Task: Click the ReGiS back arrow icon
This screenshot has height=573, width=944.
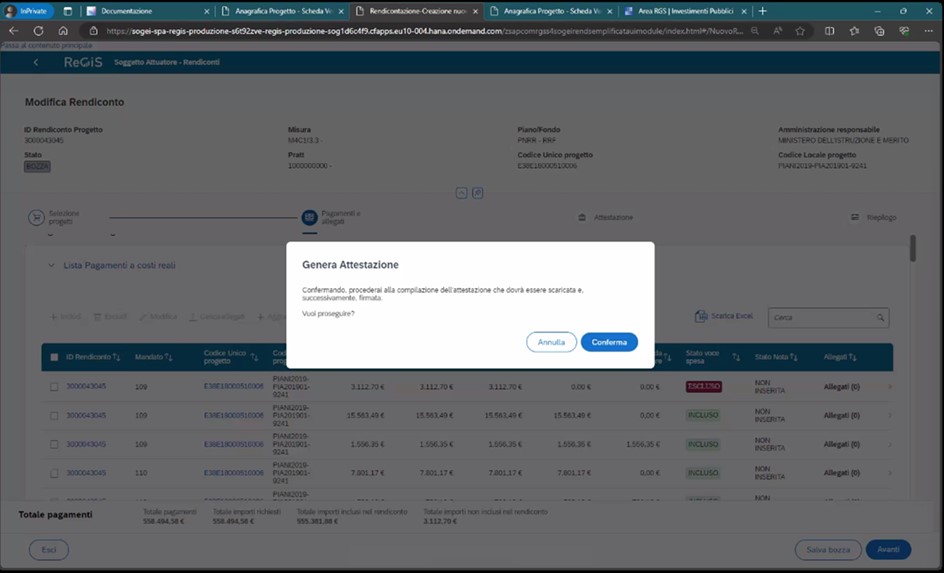Action: point(37,62)
